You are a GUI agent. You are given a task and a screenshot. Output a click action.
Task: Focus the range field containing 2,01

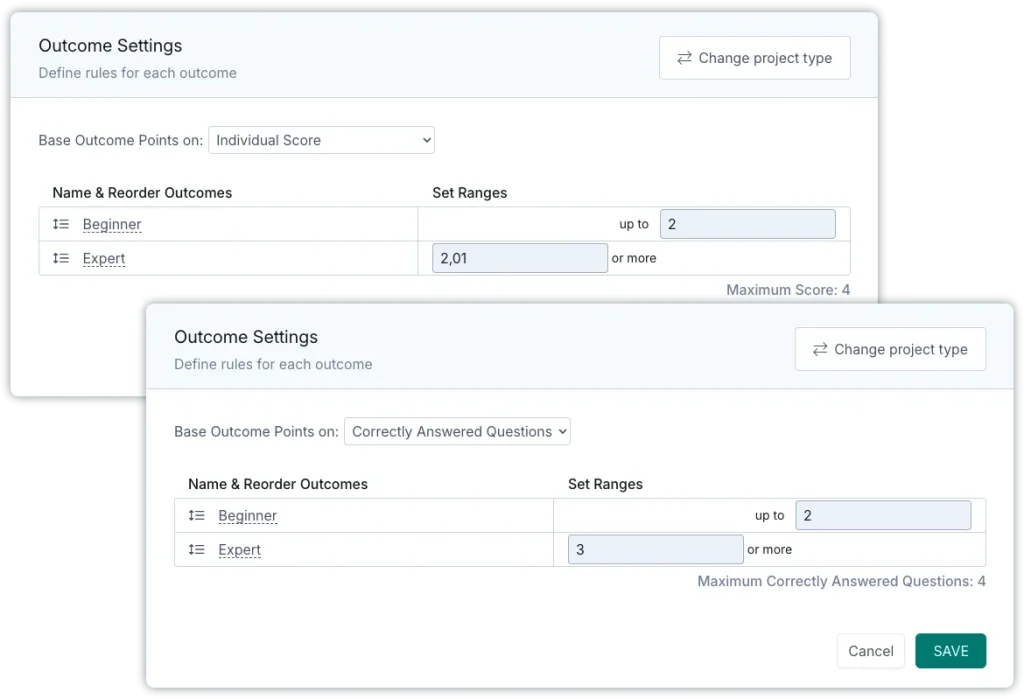[x=519, y=258]
